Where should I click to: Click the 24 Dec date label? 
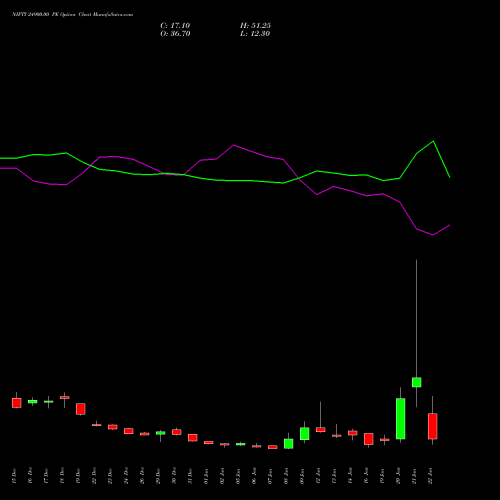coord(126,476)
